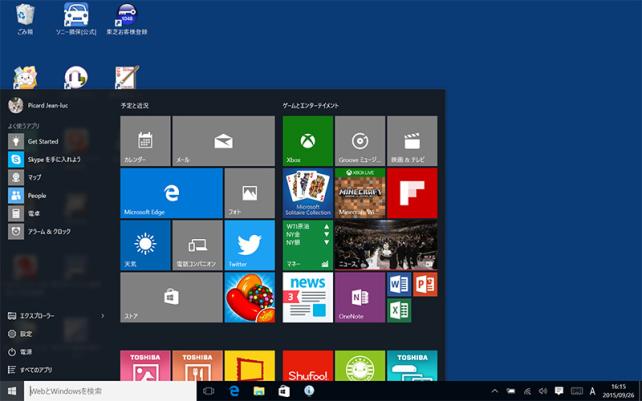Open the Action Center notification icon

[x=559, y=391]
